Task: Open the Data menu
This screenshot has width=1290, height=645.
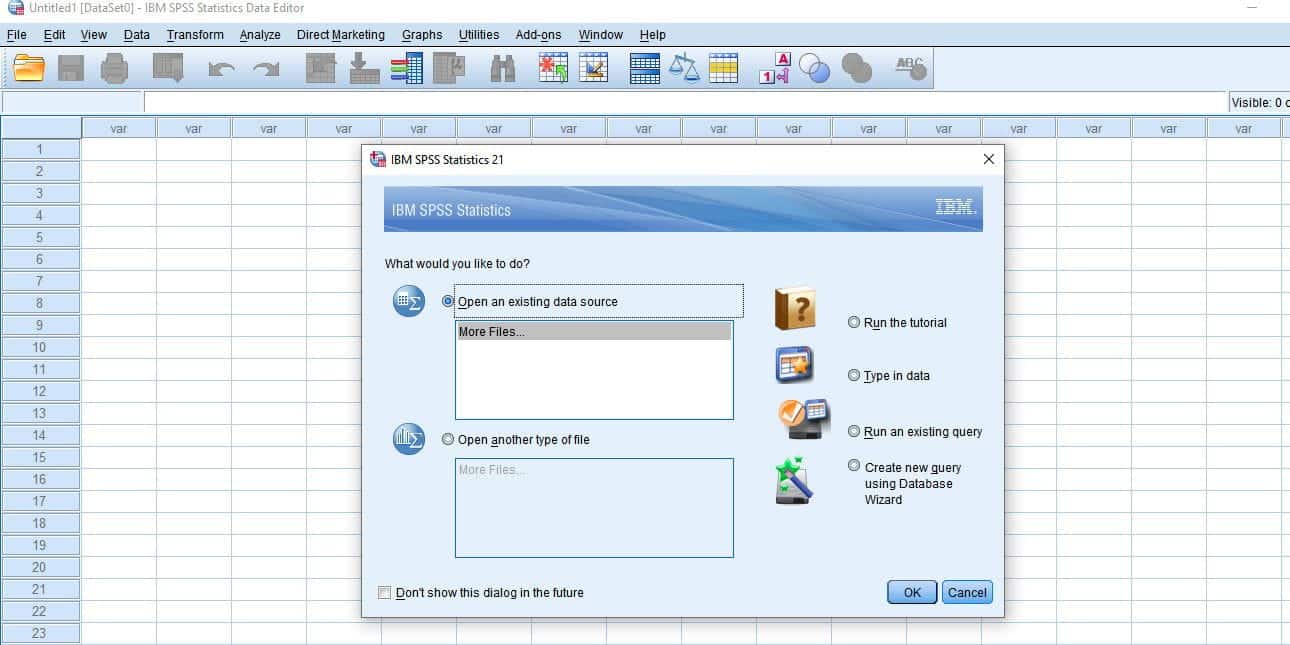Action: tap(137, 34)
